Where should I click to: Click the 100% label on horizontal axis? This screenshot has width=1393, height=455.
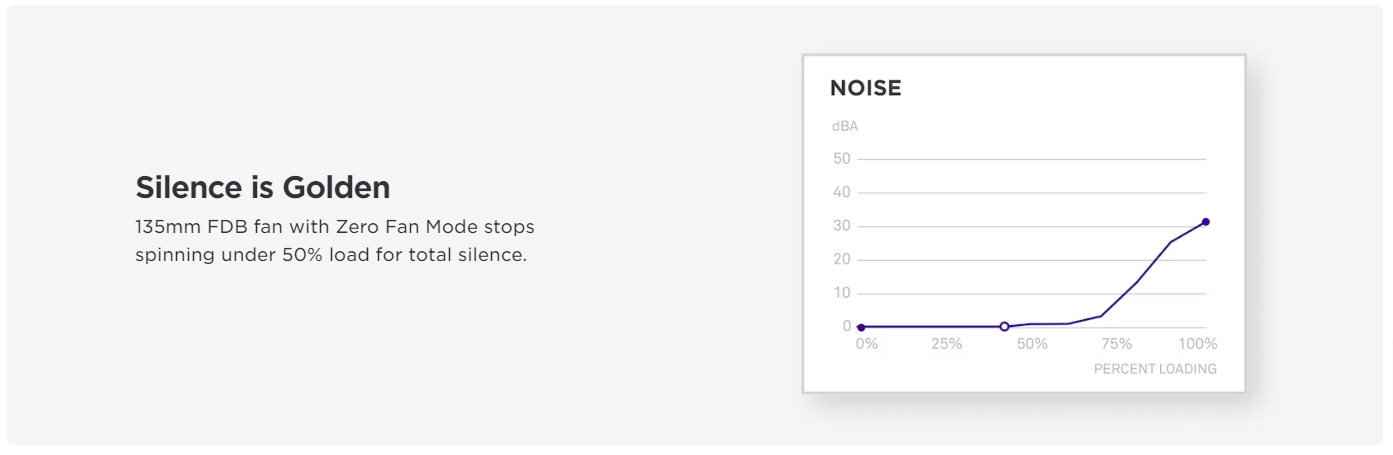coord(1198,344)
